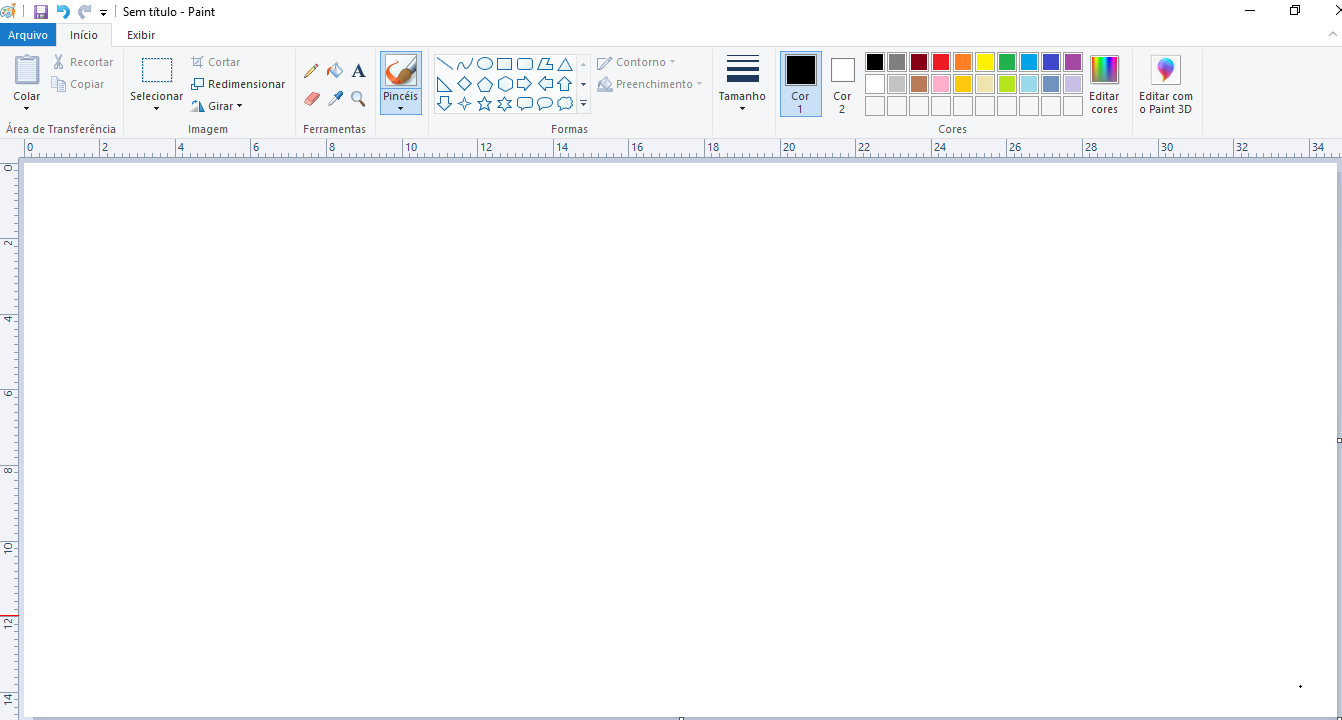Activate Cor 2 background color
The image size is (1342, 720).
click(842, 83)
